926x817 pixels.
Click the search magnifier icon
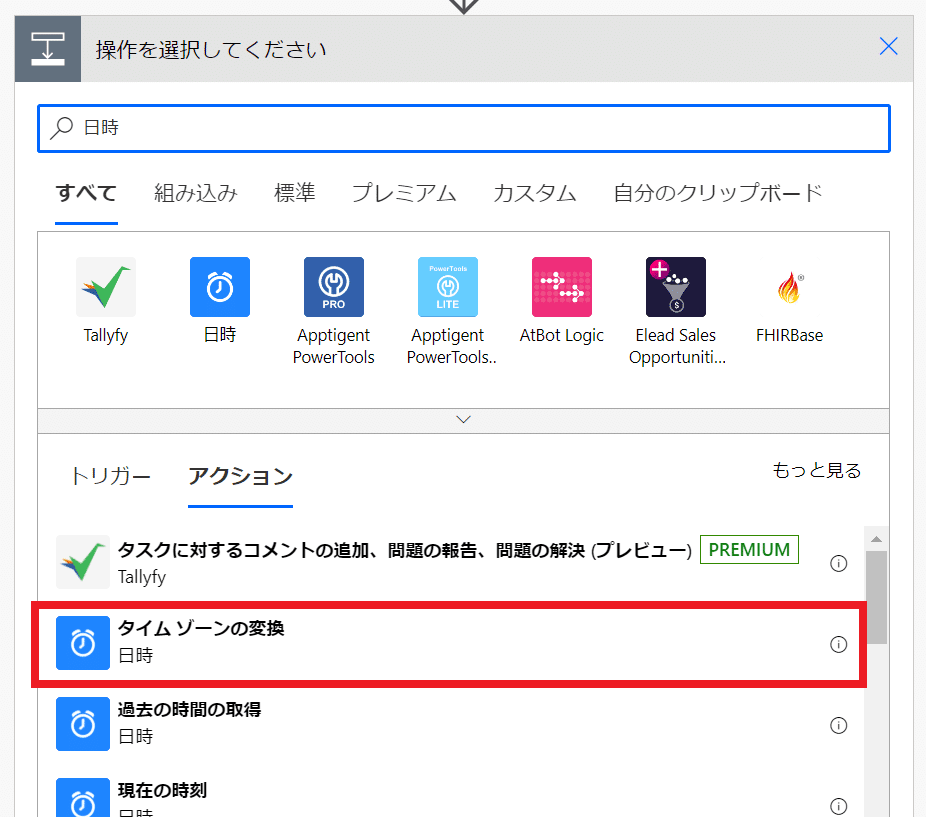click(61, 128)
